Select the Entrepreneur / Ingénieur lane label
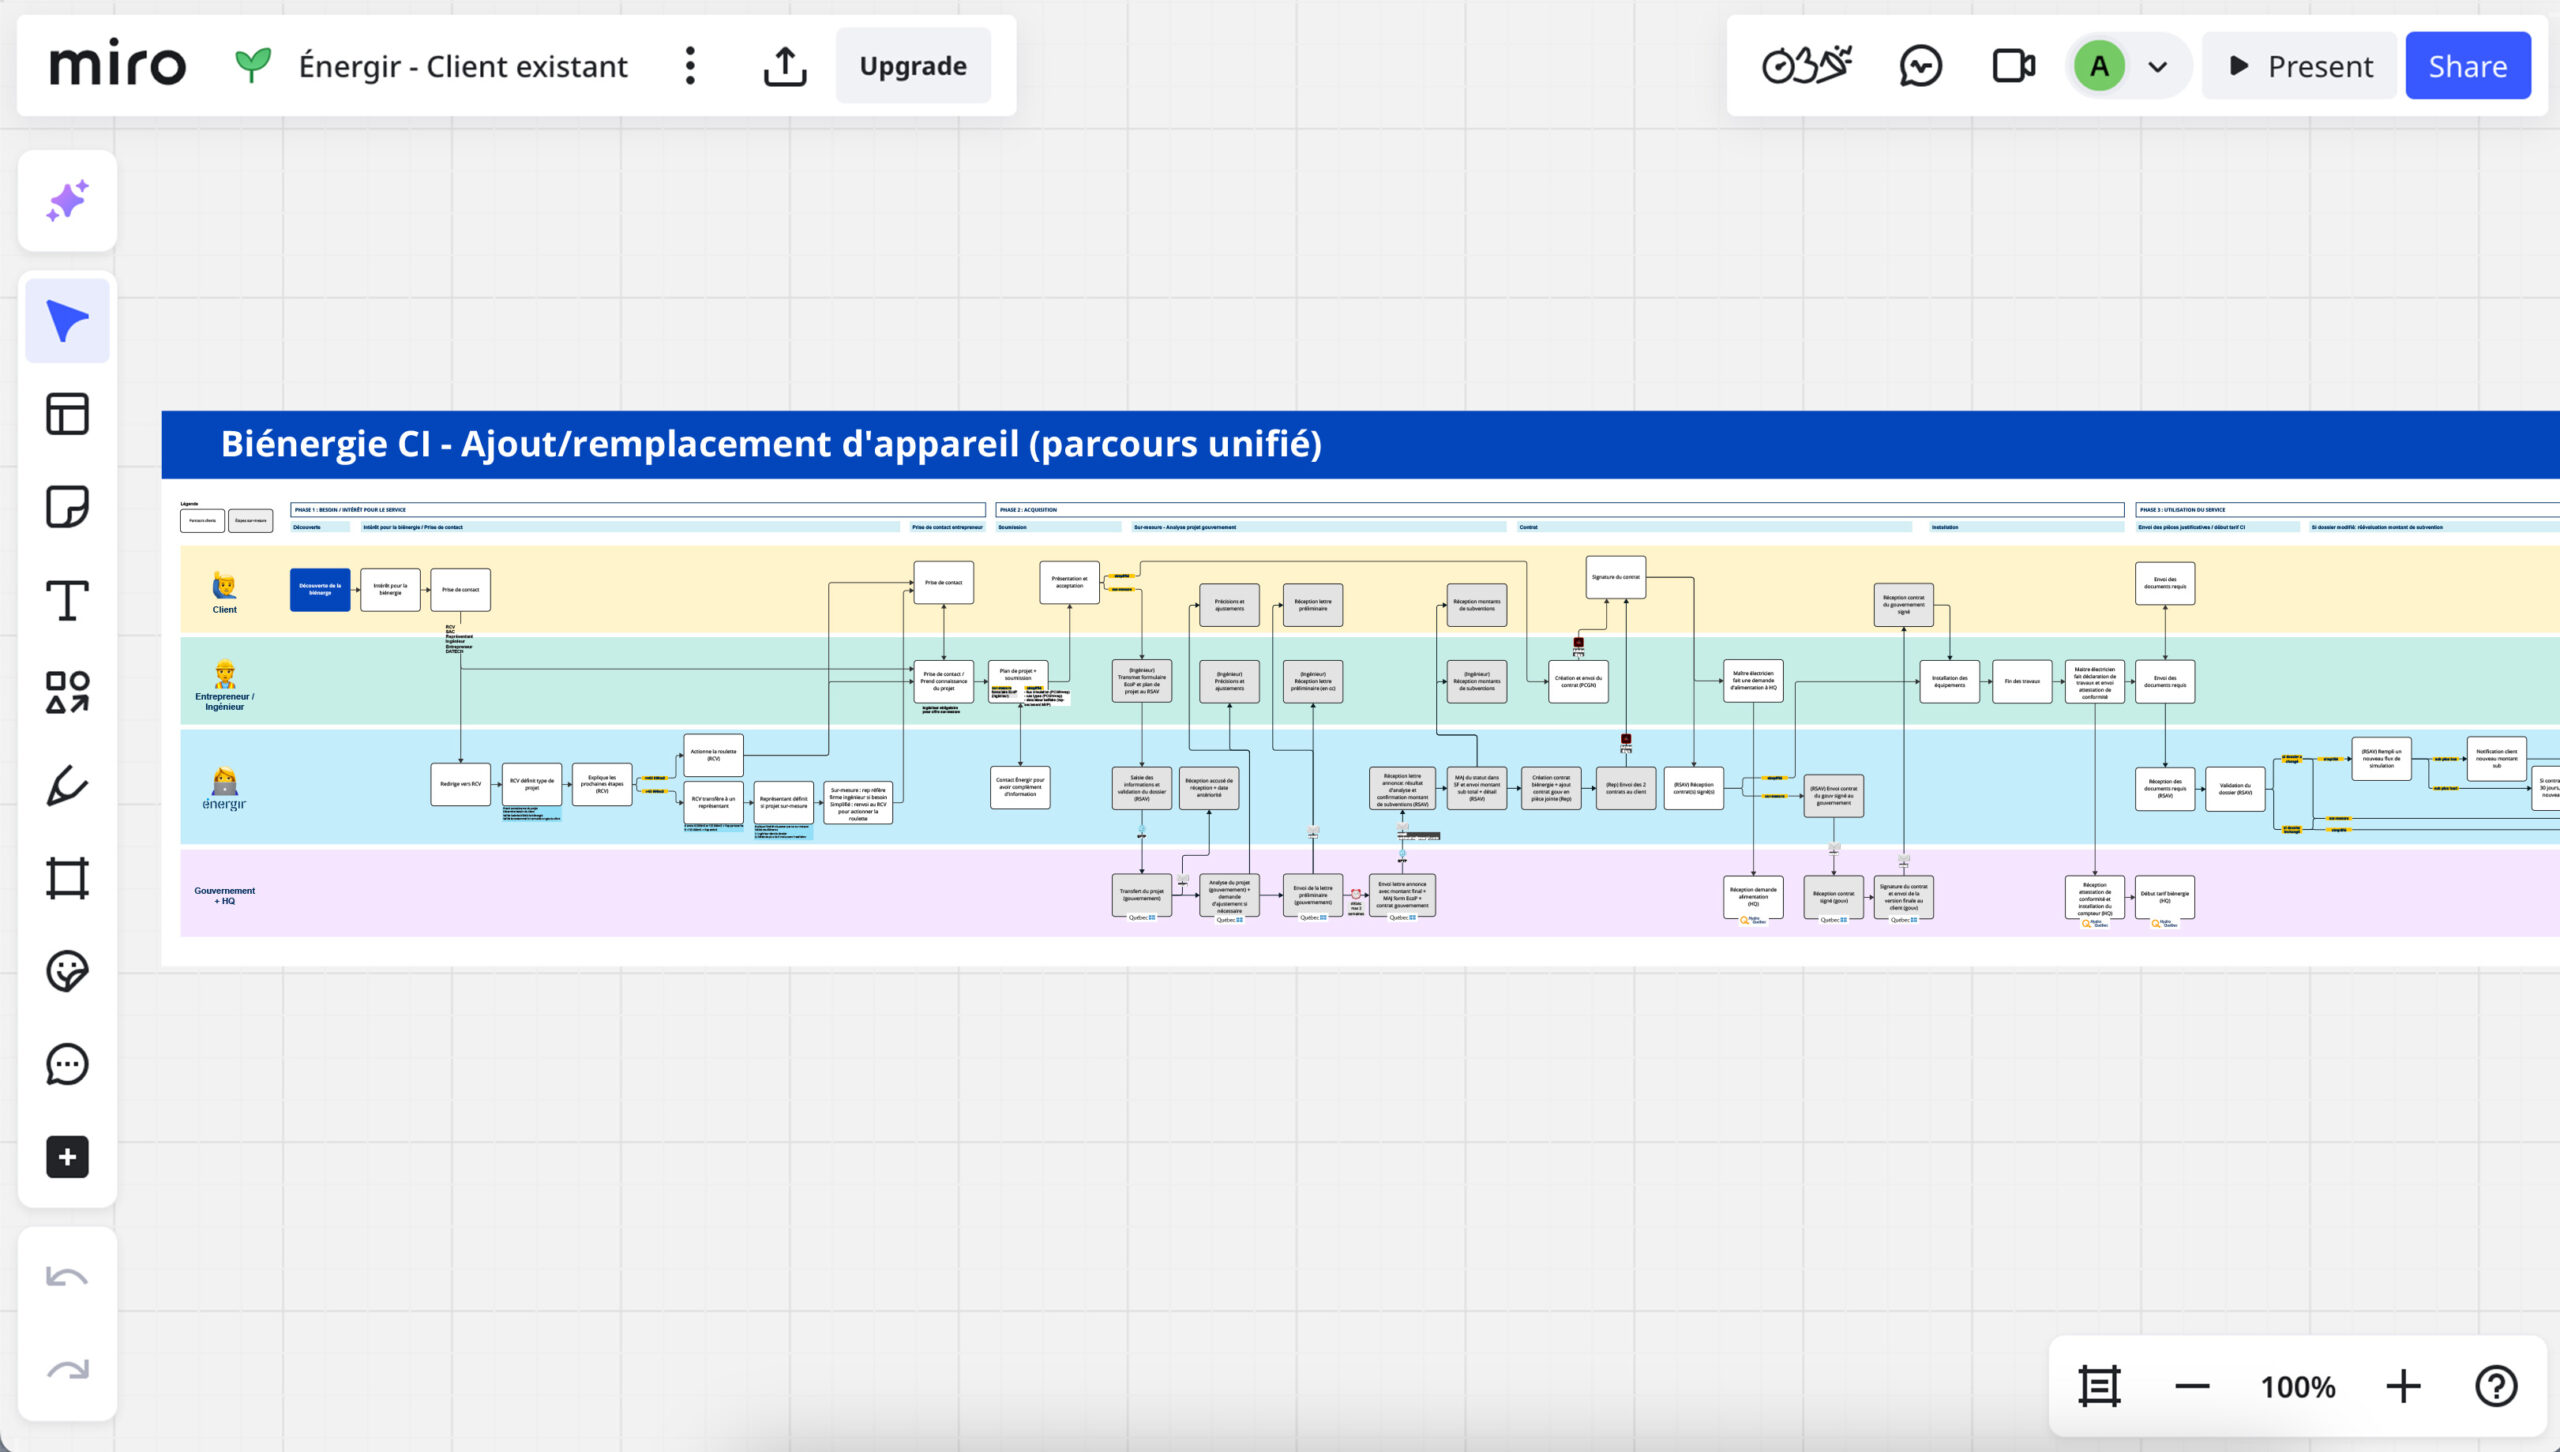Image resolution: width=2560 pixels, height=1452 pixels. (224, 702)
